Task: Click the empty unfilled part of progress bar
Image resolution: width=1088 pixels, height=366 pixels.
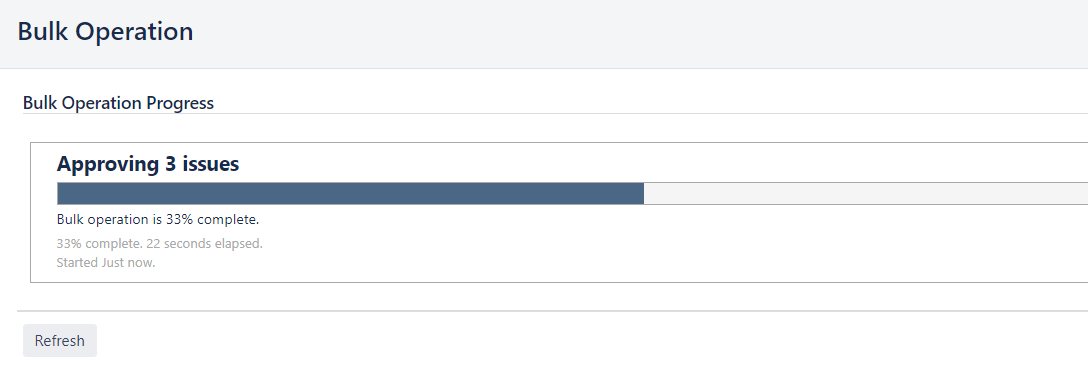Action: pos(865,194)
